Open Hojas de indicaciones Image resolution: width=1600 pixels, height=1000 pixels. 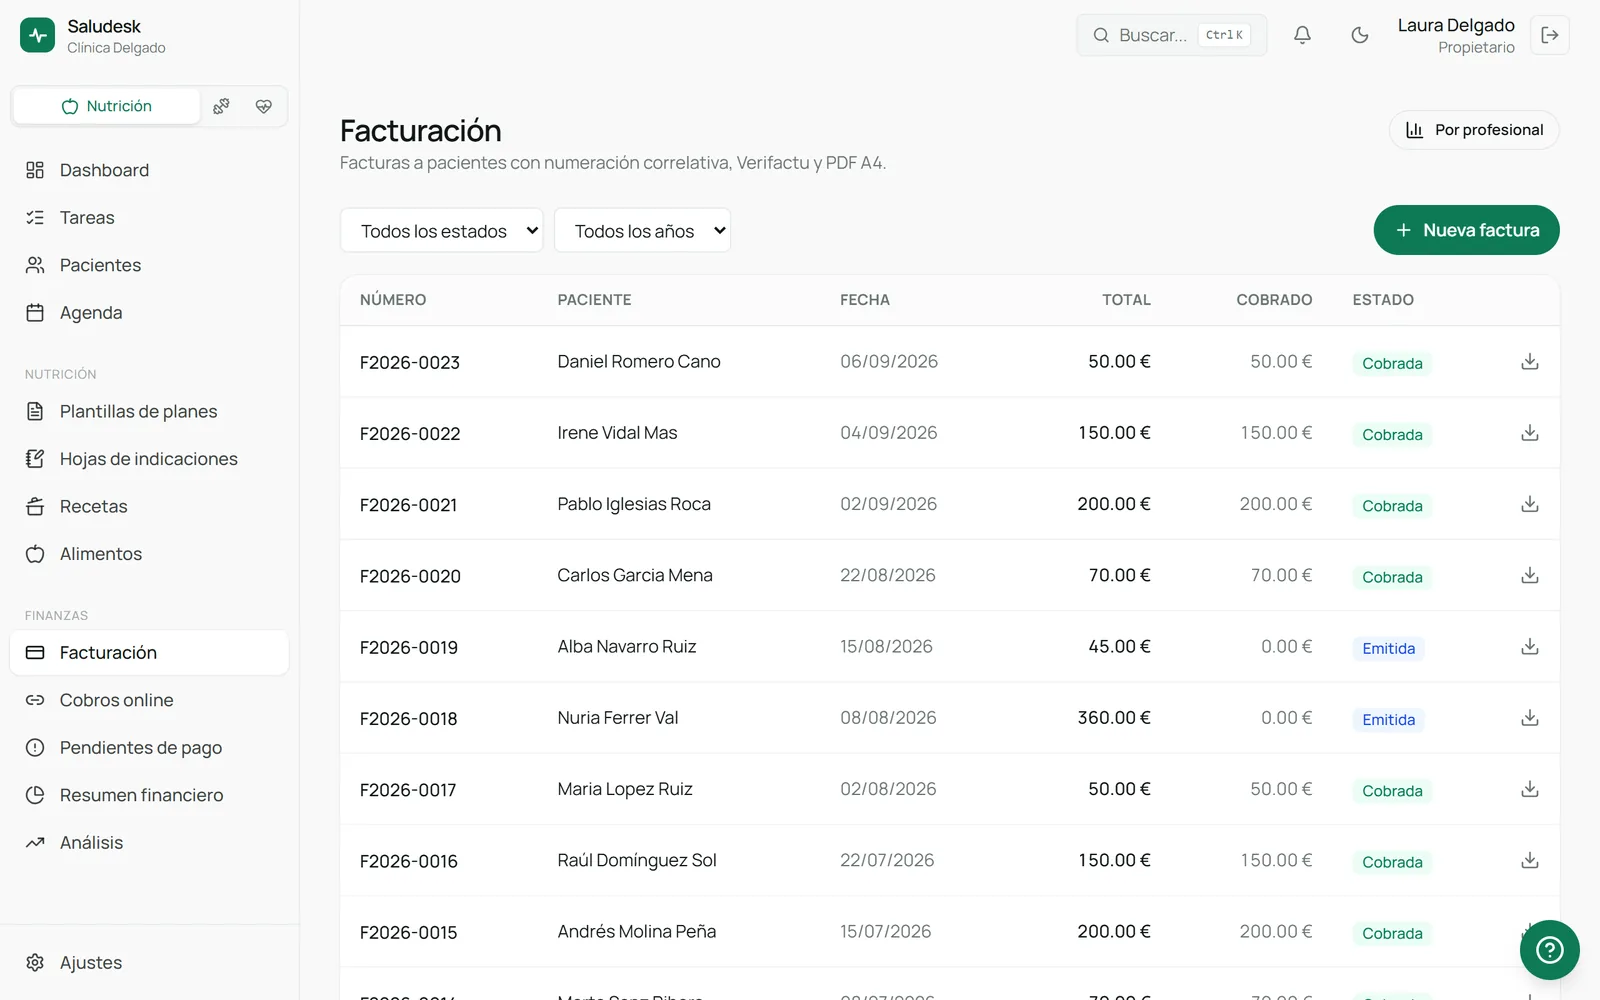tap(150, 459)
